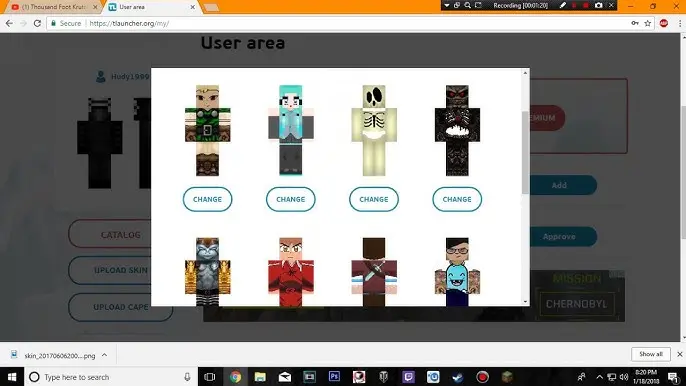Click the Cortana microphone icon
The image size is (686, 386).
click(x=187, y=377)
